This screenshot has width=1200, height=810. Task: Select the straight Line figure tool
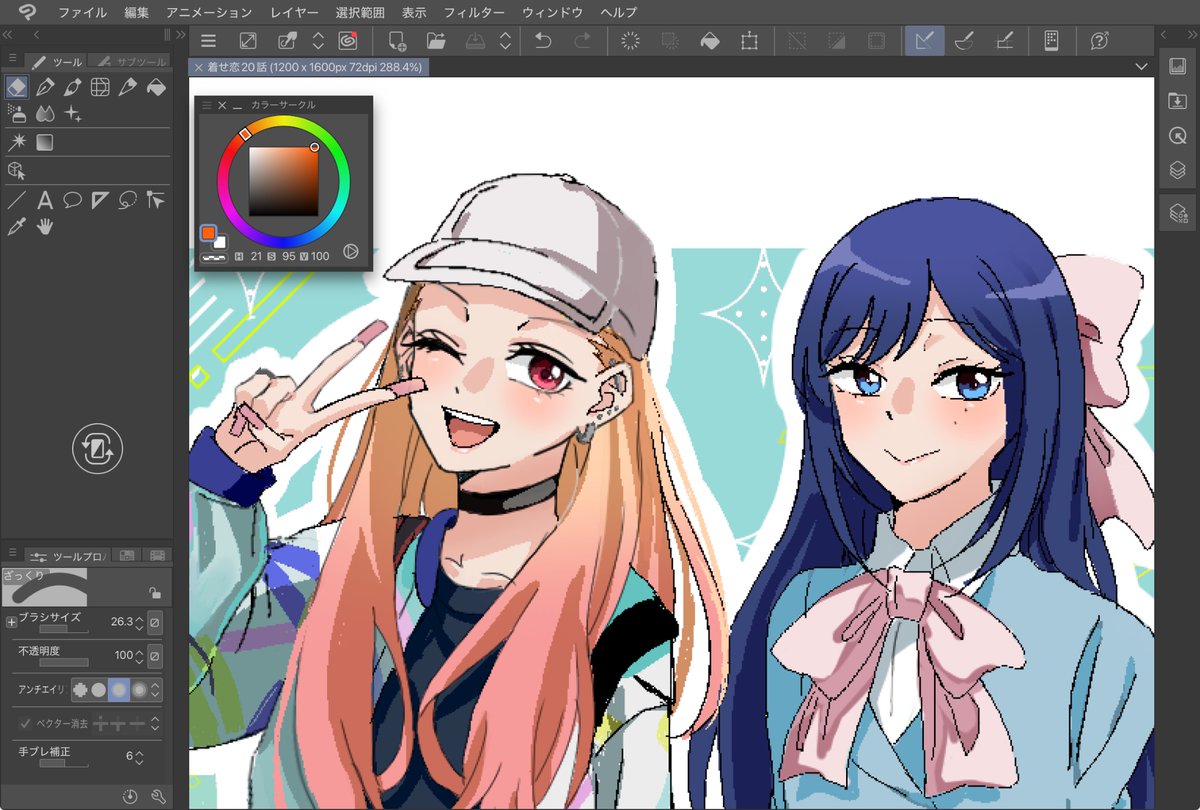[16, 200]
